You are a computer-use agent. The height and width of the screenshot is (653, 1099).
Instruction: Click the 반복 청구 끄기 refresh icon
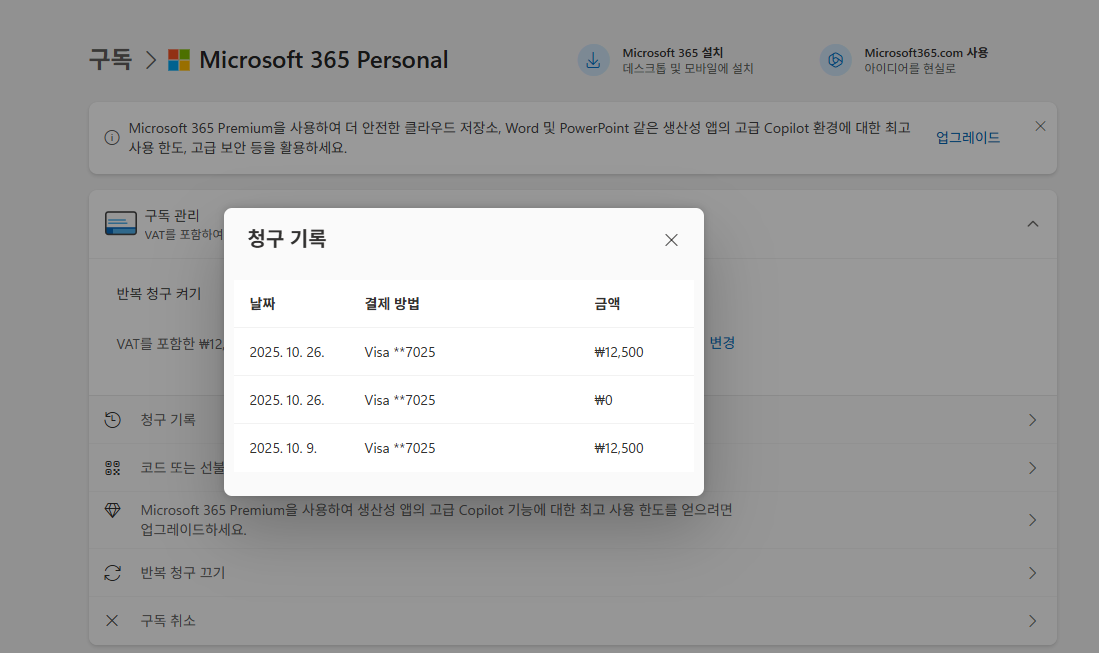[x=112, y=573]
